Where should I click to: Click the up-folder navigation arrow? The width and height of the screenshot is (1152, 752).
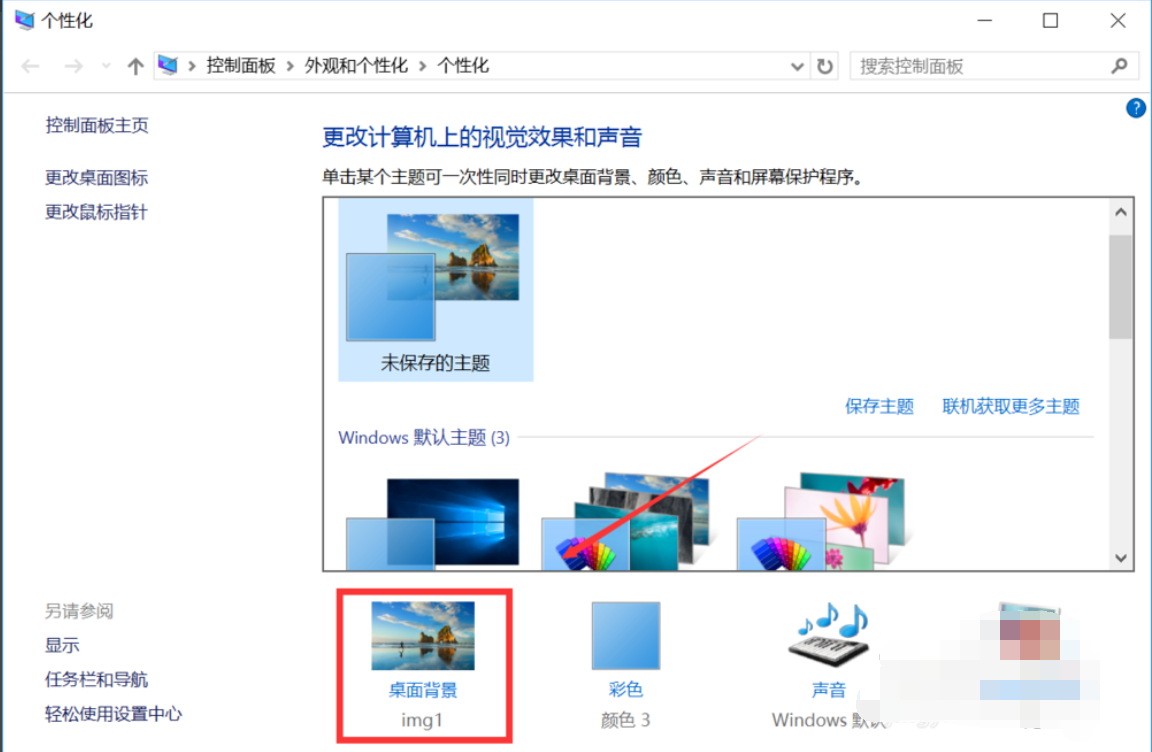point(135,65)
